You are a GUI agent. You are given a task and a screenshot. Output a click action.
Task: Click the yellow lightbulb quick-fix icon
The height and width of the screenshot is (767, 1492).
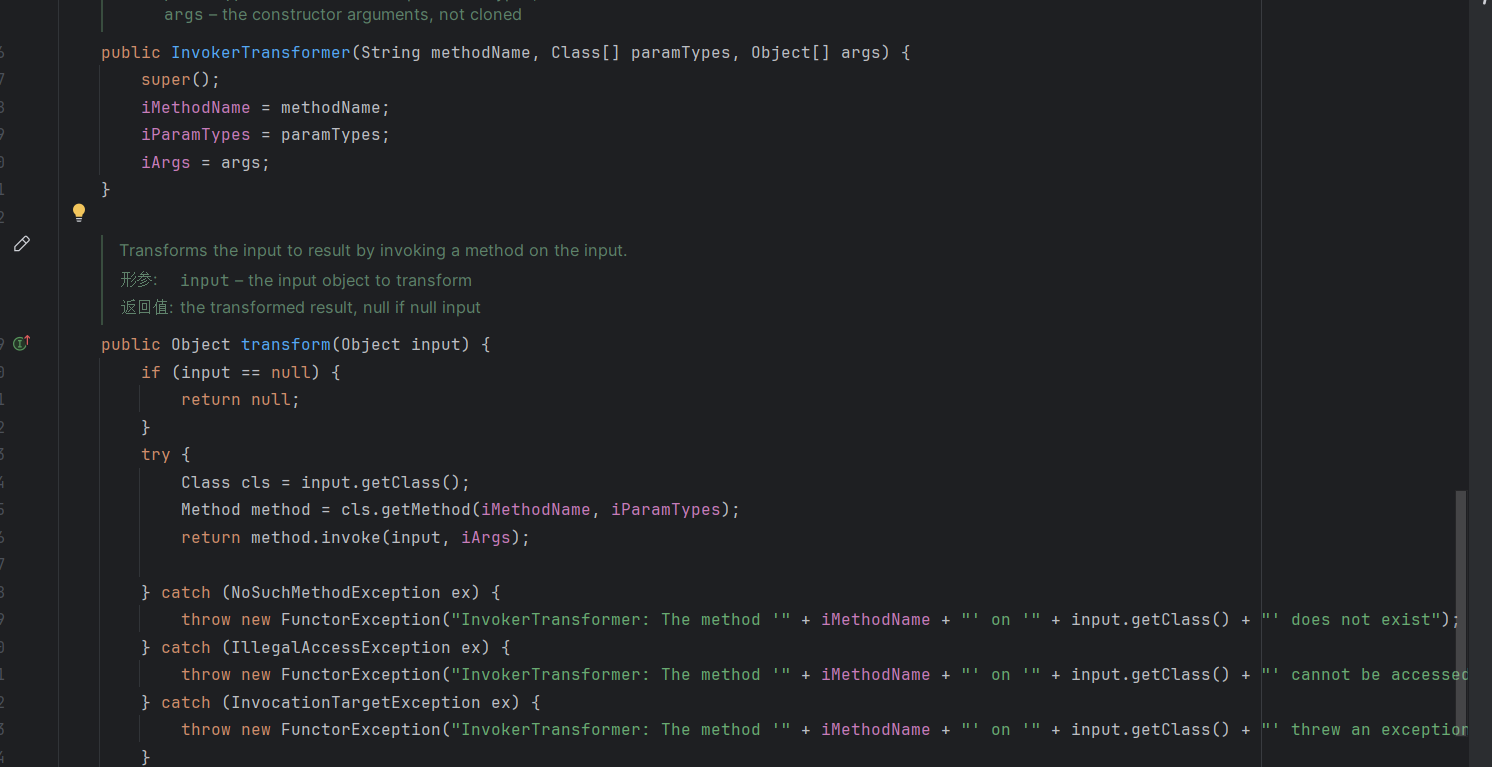pyautogui.click(x=79, y=212)
